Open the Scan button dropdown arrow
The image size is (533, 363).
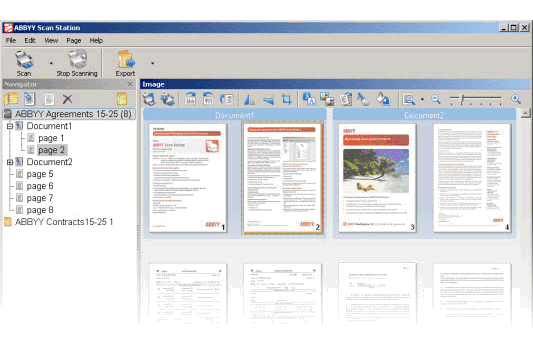tap(51, 63)
